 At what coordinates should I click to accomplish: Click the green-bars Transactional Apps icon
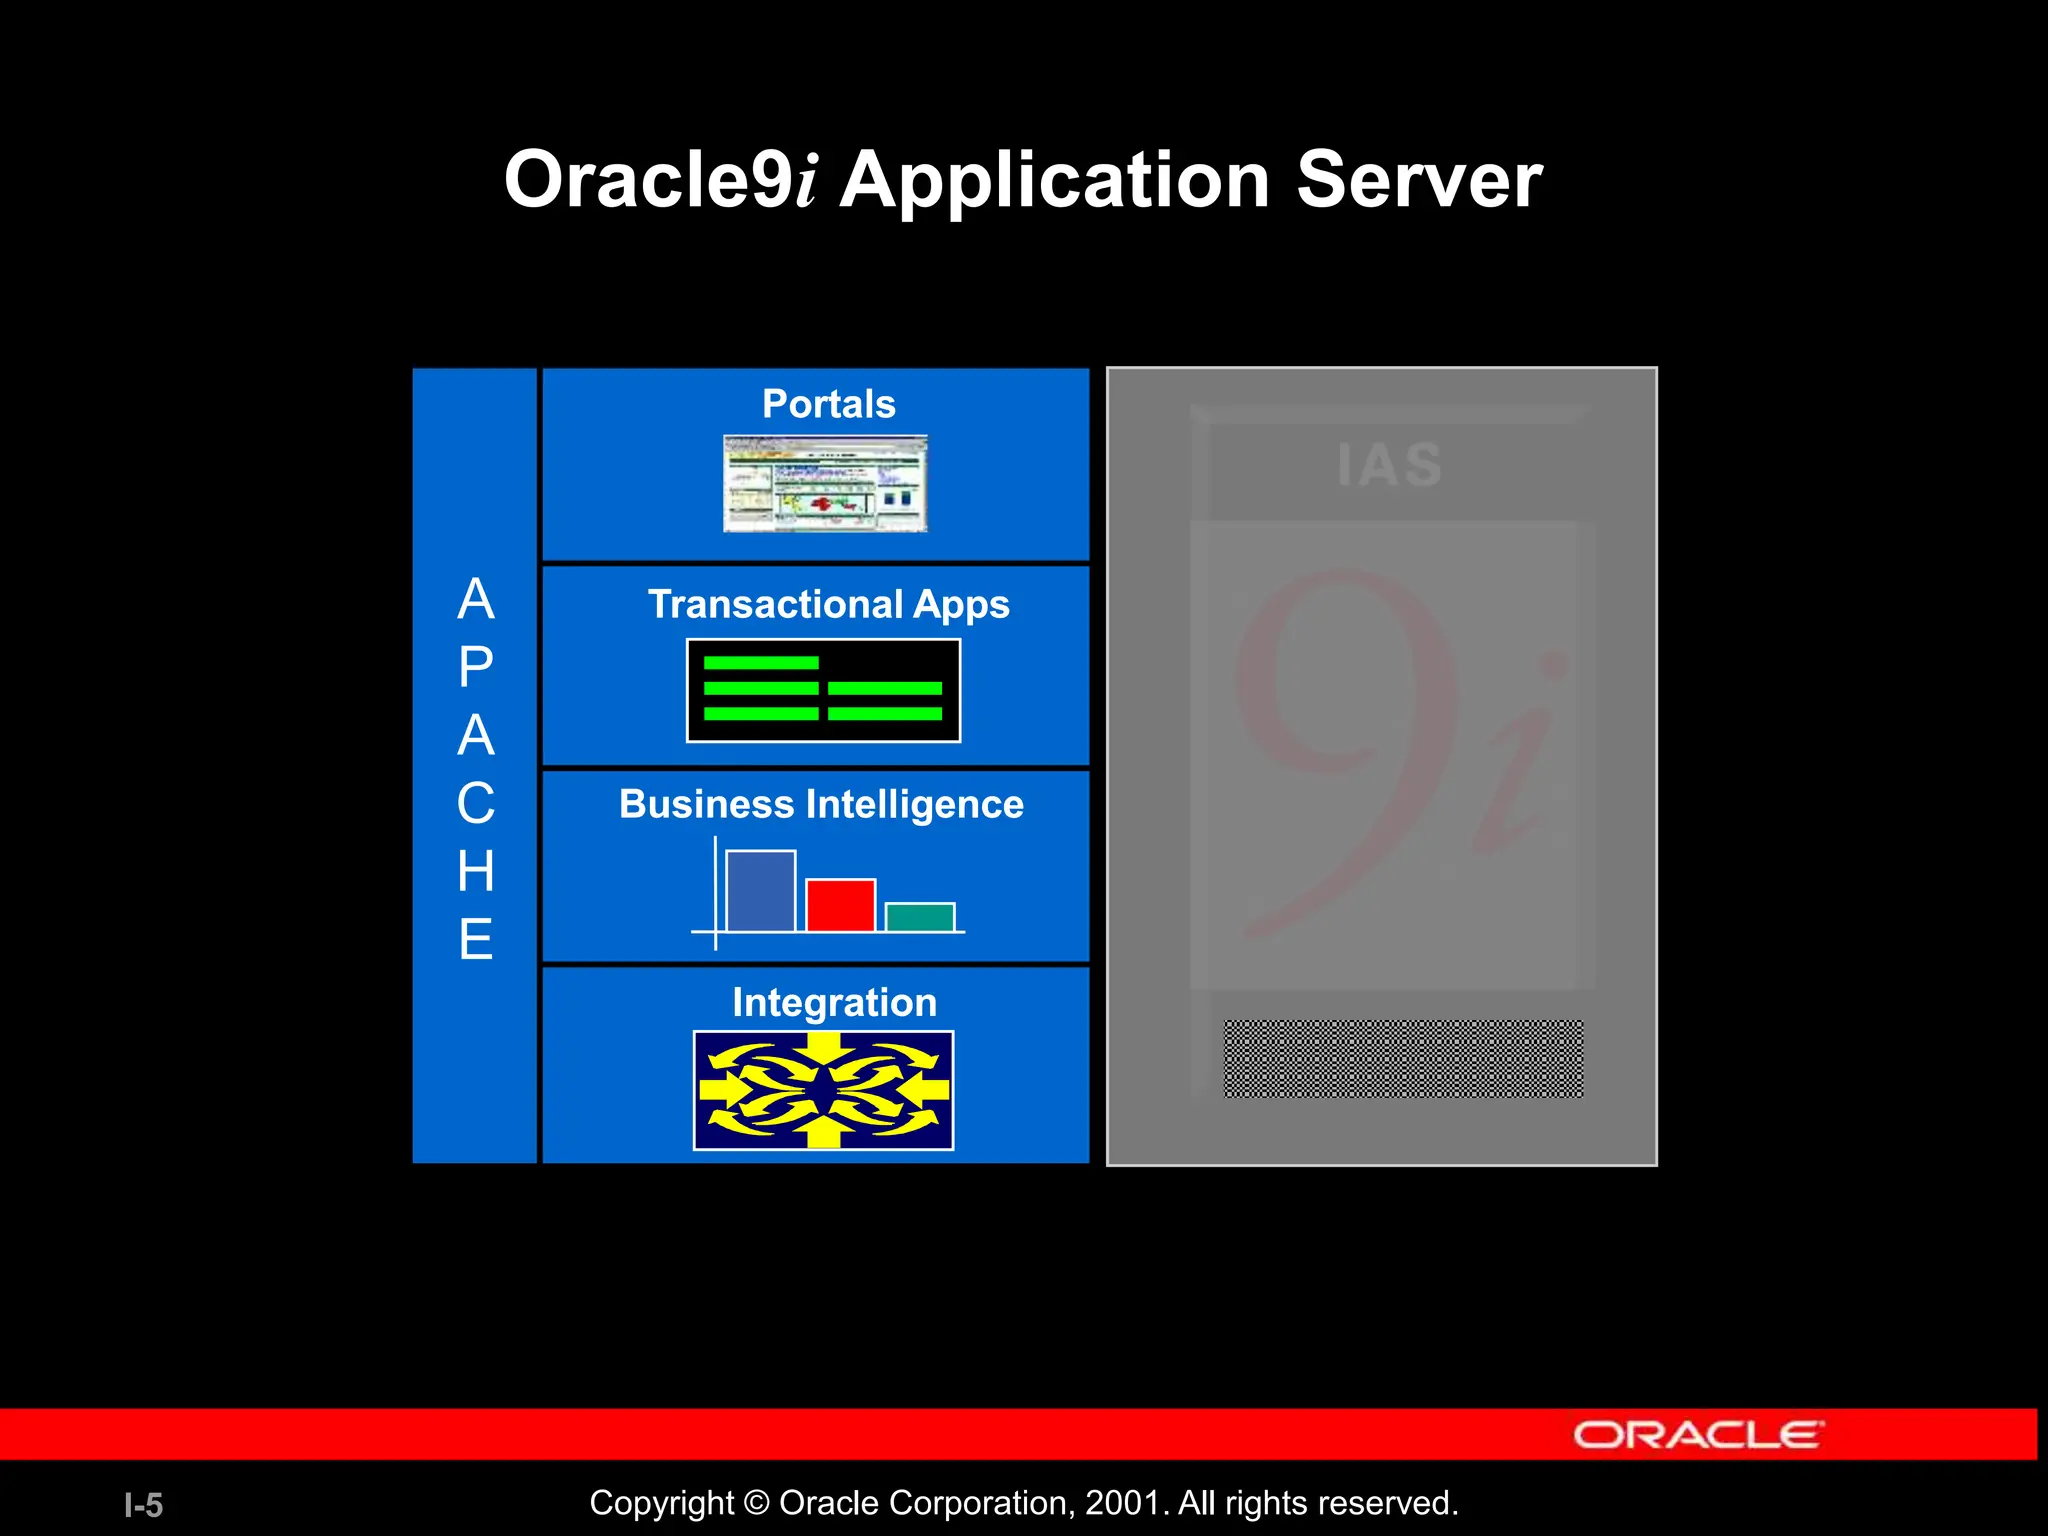click(823, 690)
